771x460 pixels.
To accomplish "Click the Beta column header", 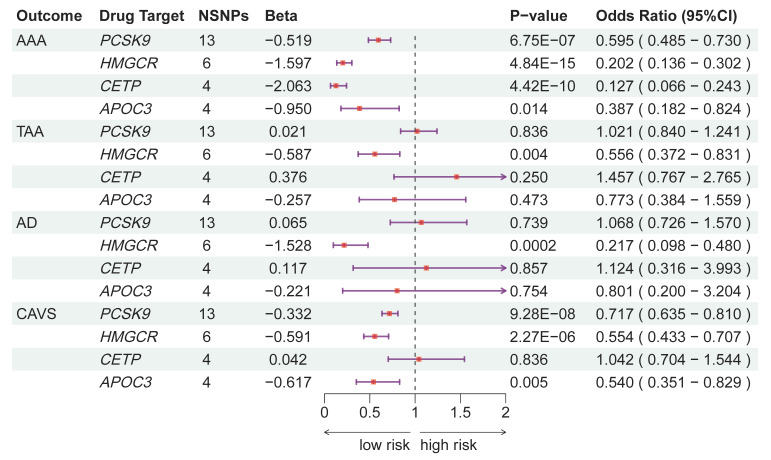I will (282, 18).
